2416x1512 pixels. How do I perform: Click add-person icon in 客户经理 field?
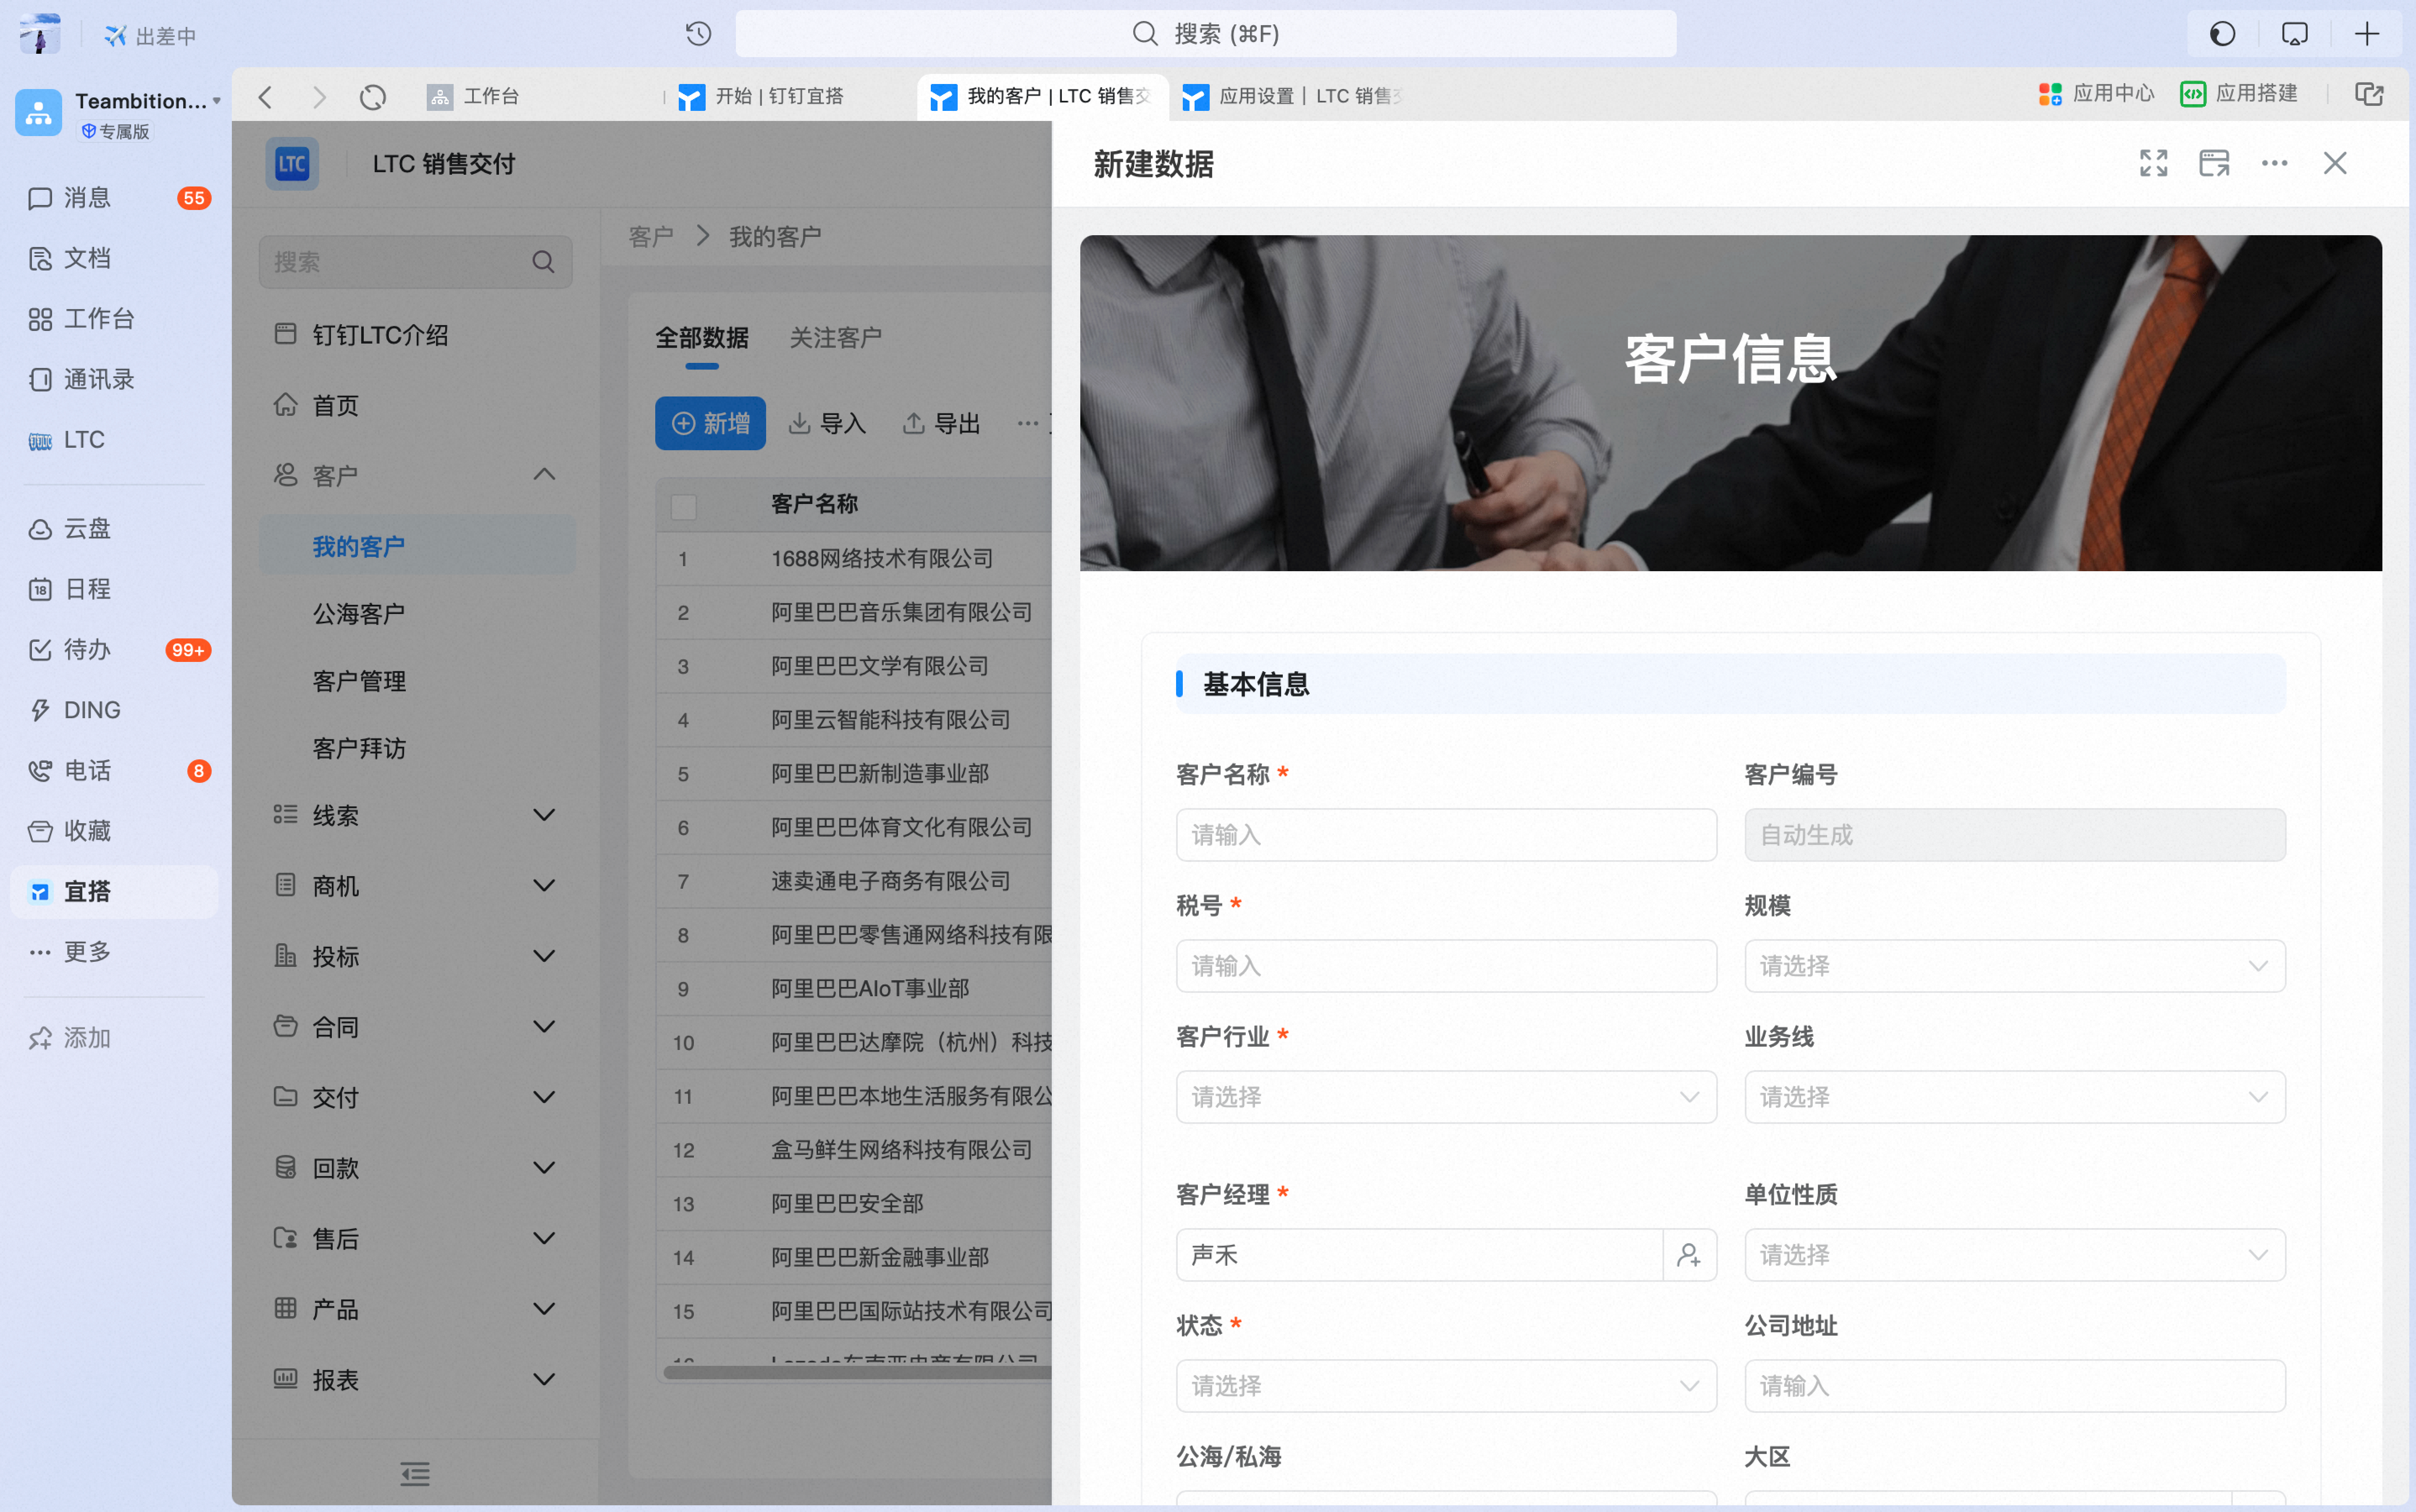pos(1689,1255)
